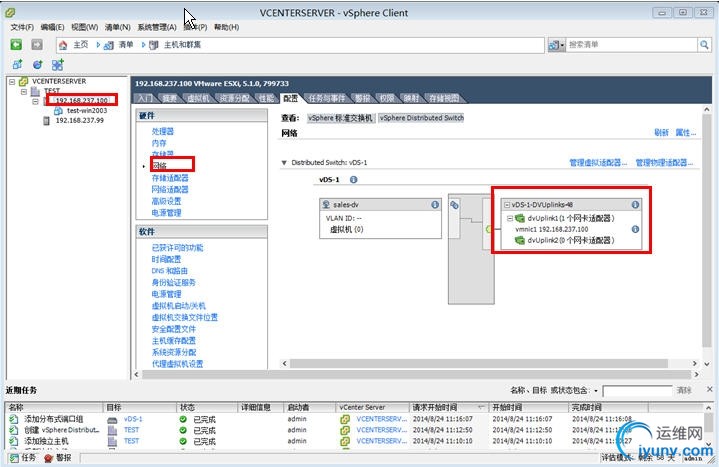Open recent tasks filter dropdown arrow

[x=596, y=391]
